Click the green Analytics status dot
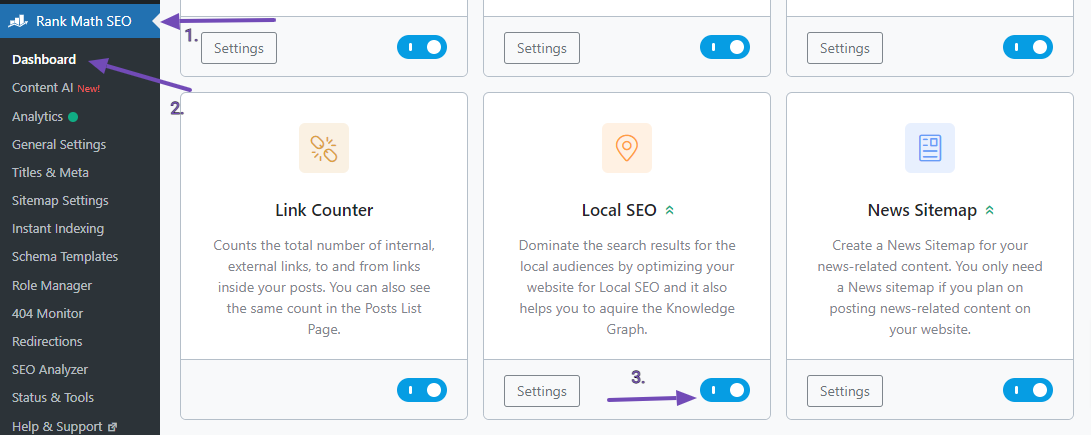This screenshot has width=1091, height=435. pos(72,117)
